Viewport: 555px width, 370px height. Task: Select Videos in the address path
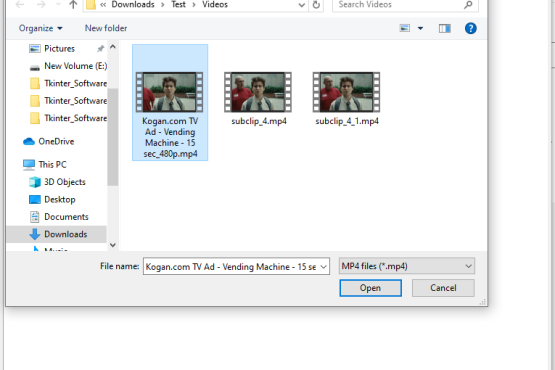[215, 5]
